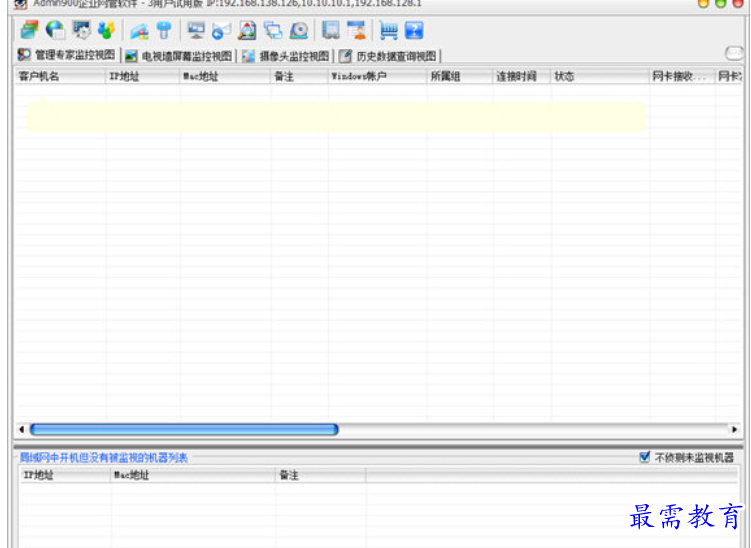
Task: Click the monitor screen toolbar icon
Action: coord(196,31)
